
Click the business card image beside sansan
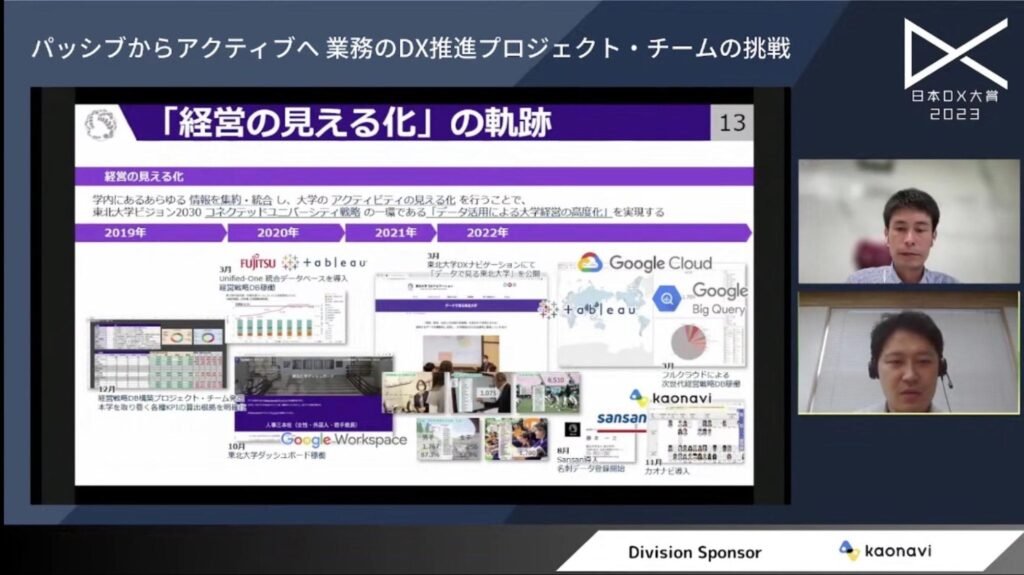pos(609,444)
